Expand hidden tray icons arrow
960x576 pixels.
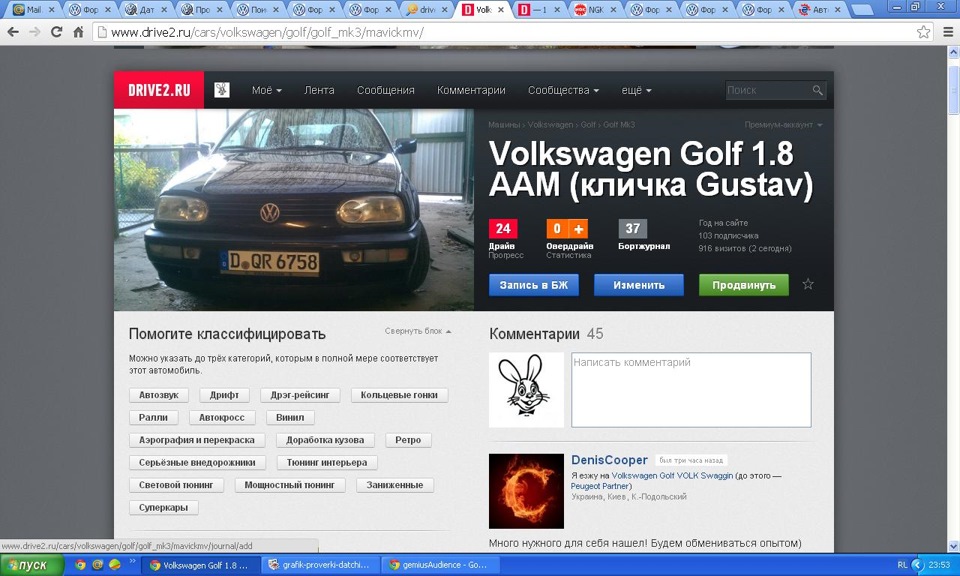[918, 565]
